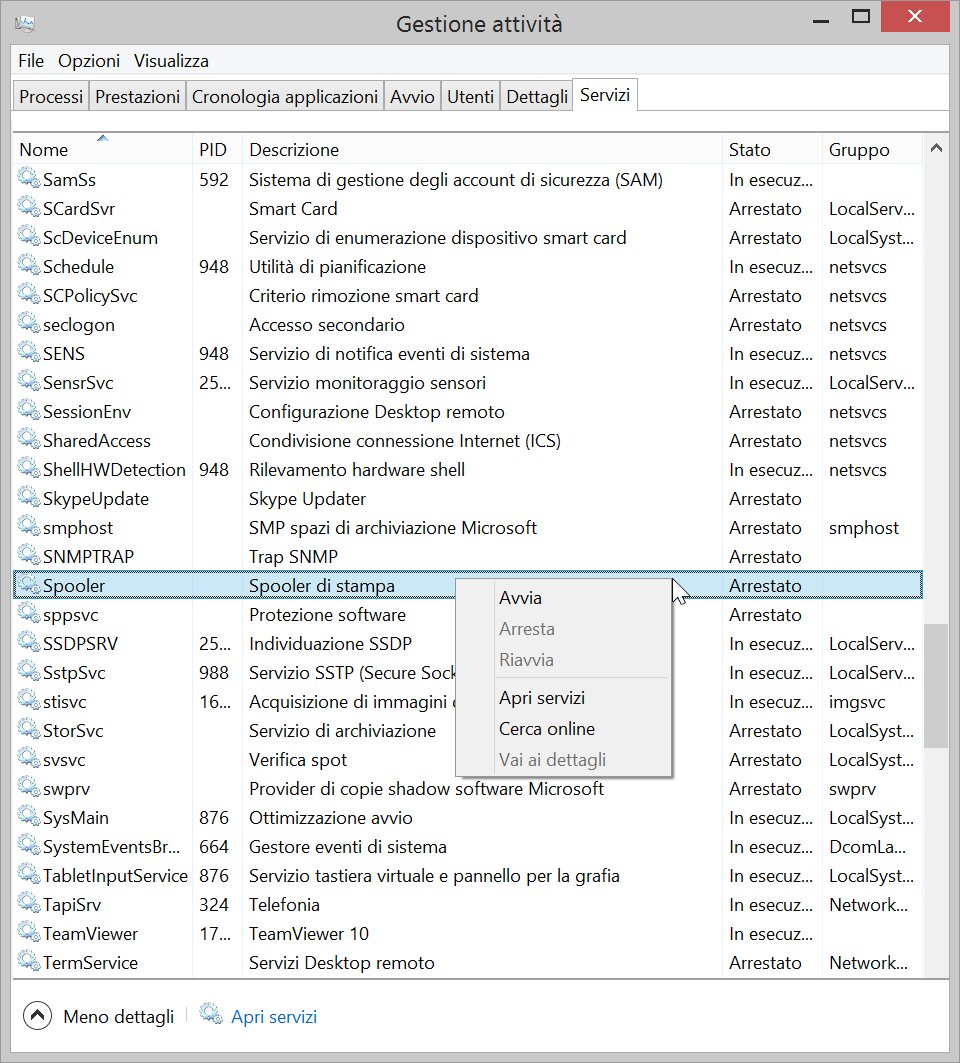Click the description 'Utilità di pianificazione'
Image resolution: width=960 pixels, height=1063 pixels.
(x=337, y=266)
